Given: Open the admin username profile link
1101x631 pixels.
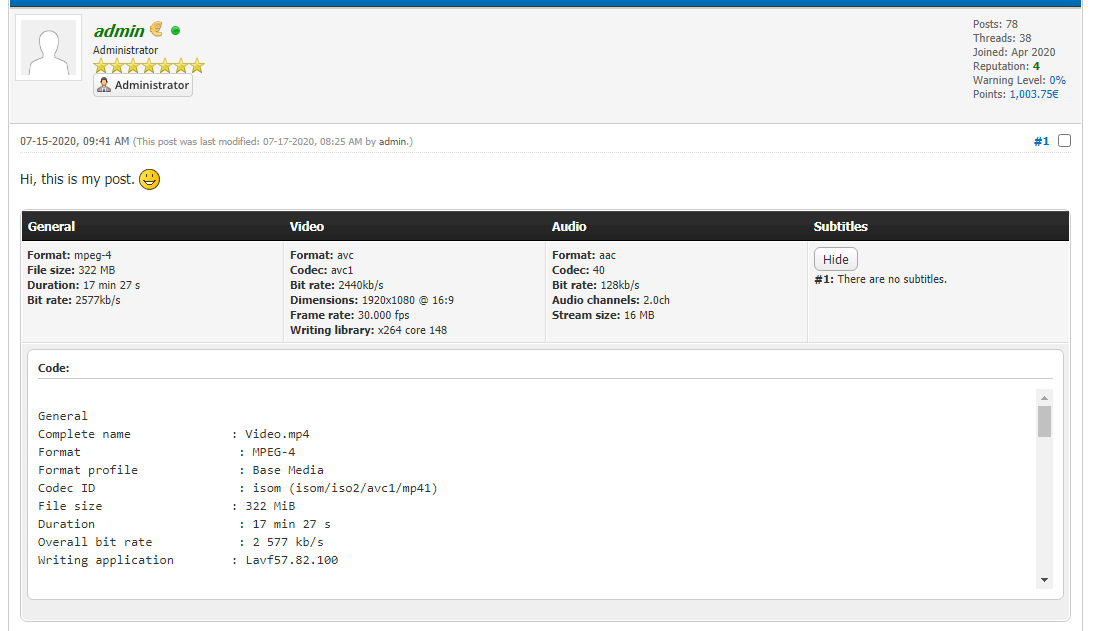Looking at the screenshot, I should point(119,31).
